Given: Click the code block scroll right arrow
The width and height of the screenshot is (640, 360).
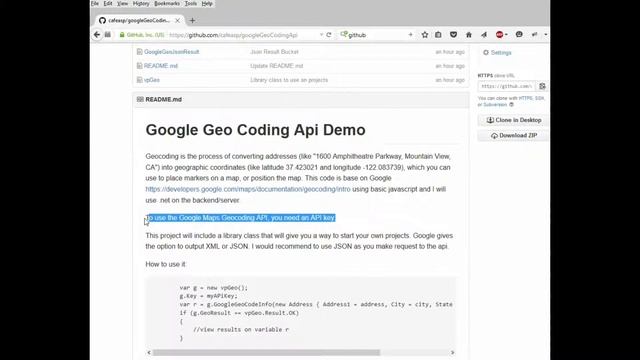Looking at the screenshot, I should click(452, 352).
